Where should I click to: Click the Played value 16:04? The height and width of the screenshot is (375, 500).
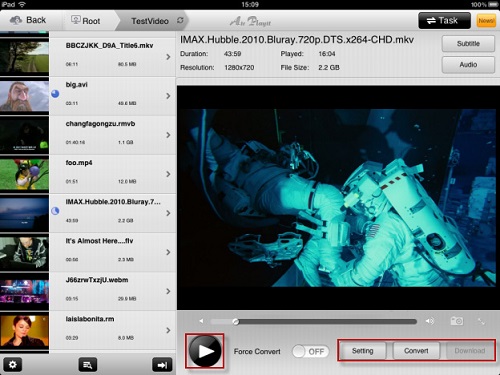click(x=327, y=54)
